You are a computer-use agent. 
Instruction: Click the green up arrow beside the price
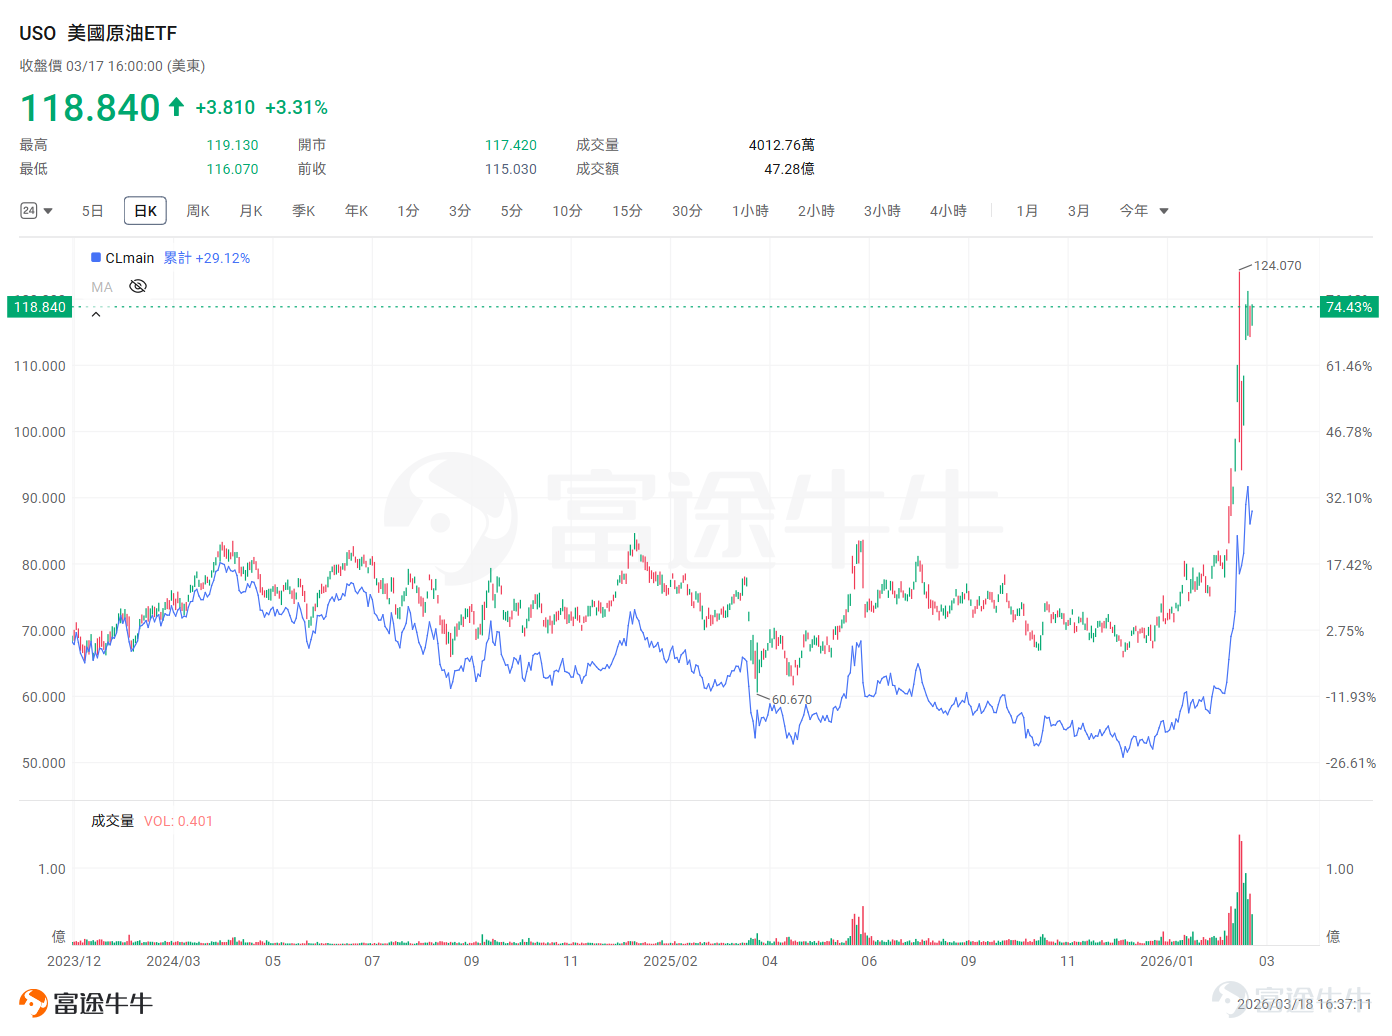176,107
